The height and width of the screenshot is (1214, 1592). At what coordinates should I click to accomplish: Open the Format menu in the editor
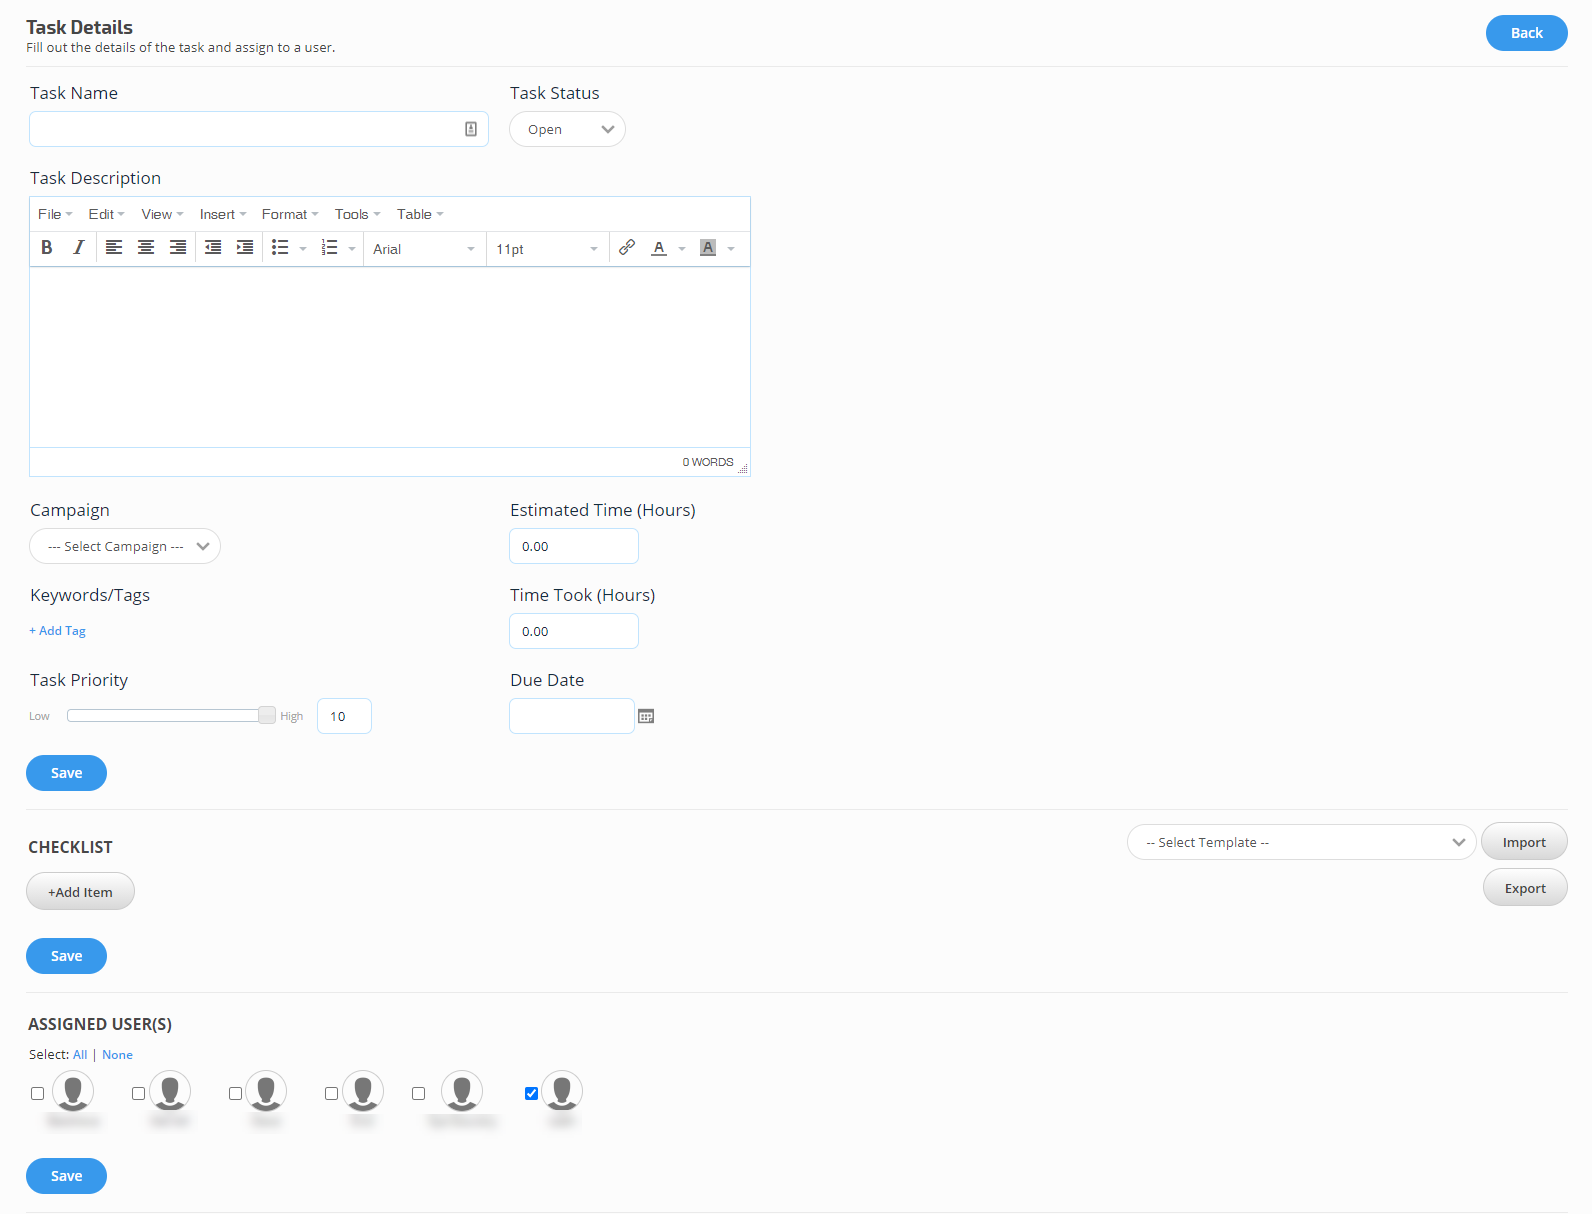point(290,214)
